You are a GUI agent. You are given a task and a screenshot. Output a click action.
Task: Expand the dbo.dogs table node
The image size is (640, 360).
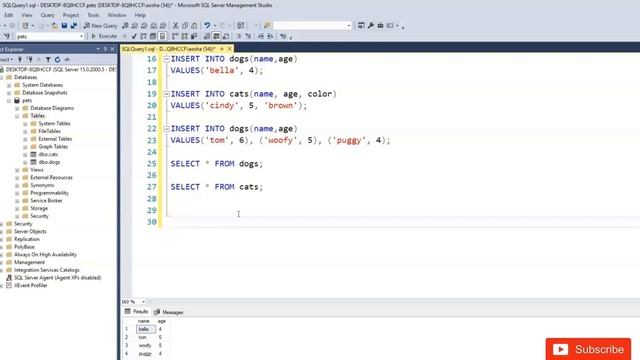click(x=25, y=162)
